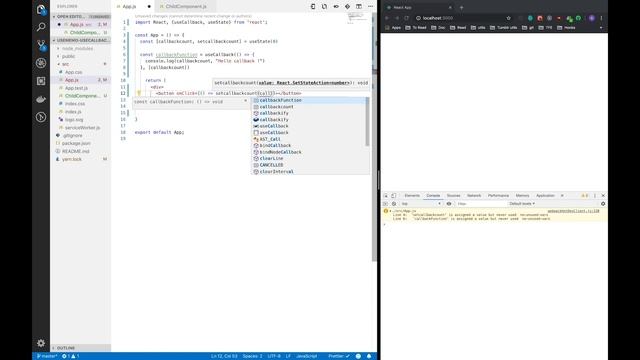Select callbackFunction suggestion in autocomplete

pos(309,100)
